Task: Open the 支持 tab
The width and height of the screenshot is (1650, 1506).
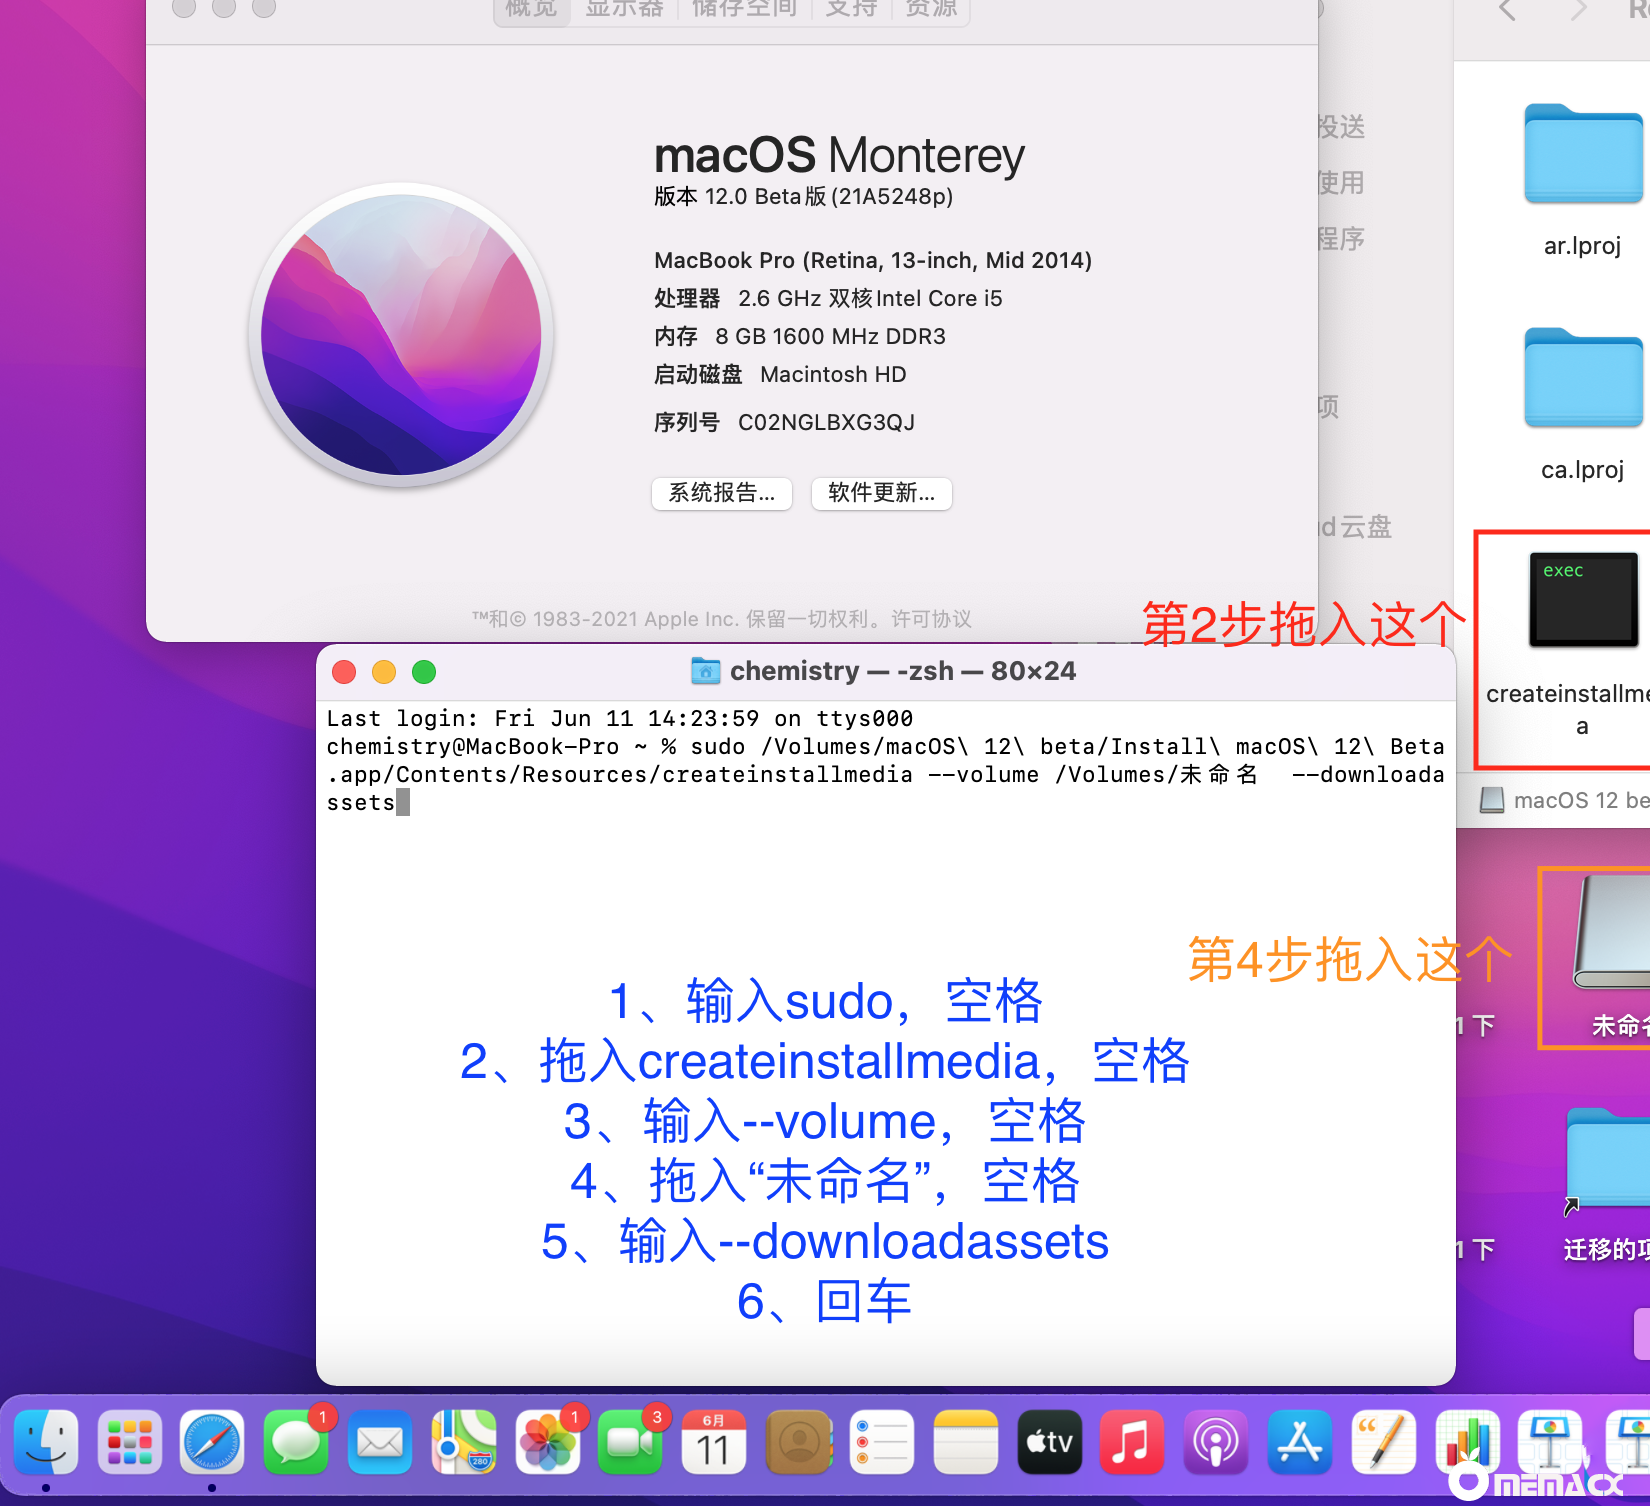Action: 851,9
